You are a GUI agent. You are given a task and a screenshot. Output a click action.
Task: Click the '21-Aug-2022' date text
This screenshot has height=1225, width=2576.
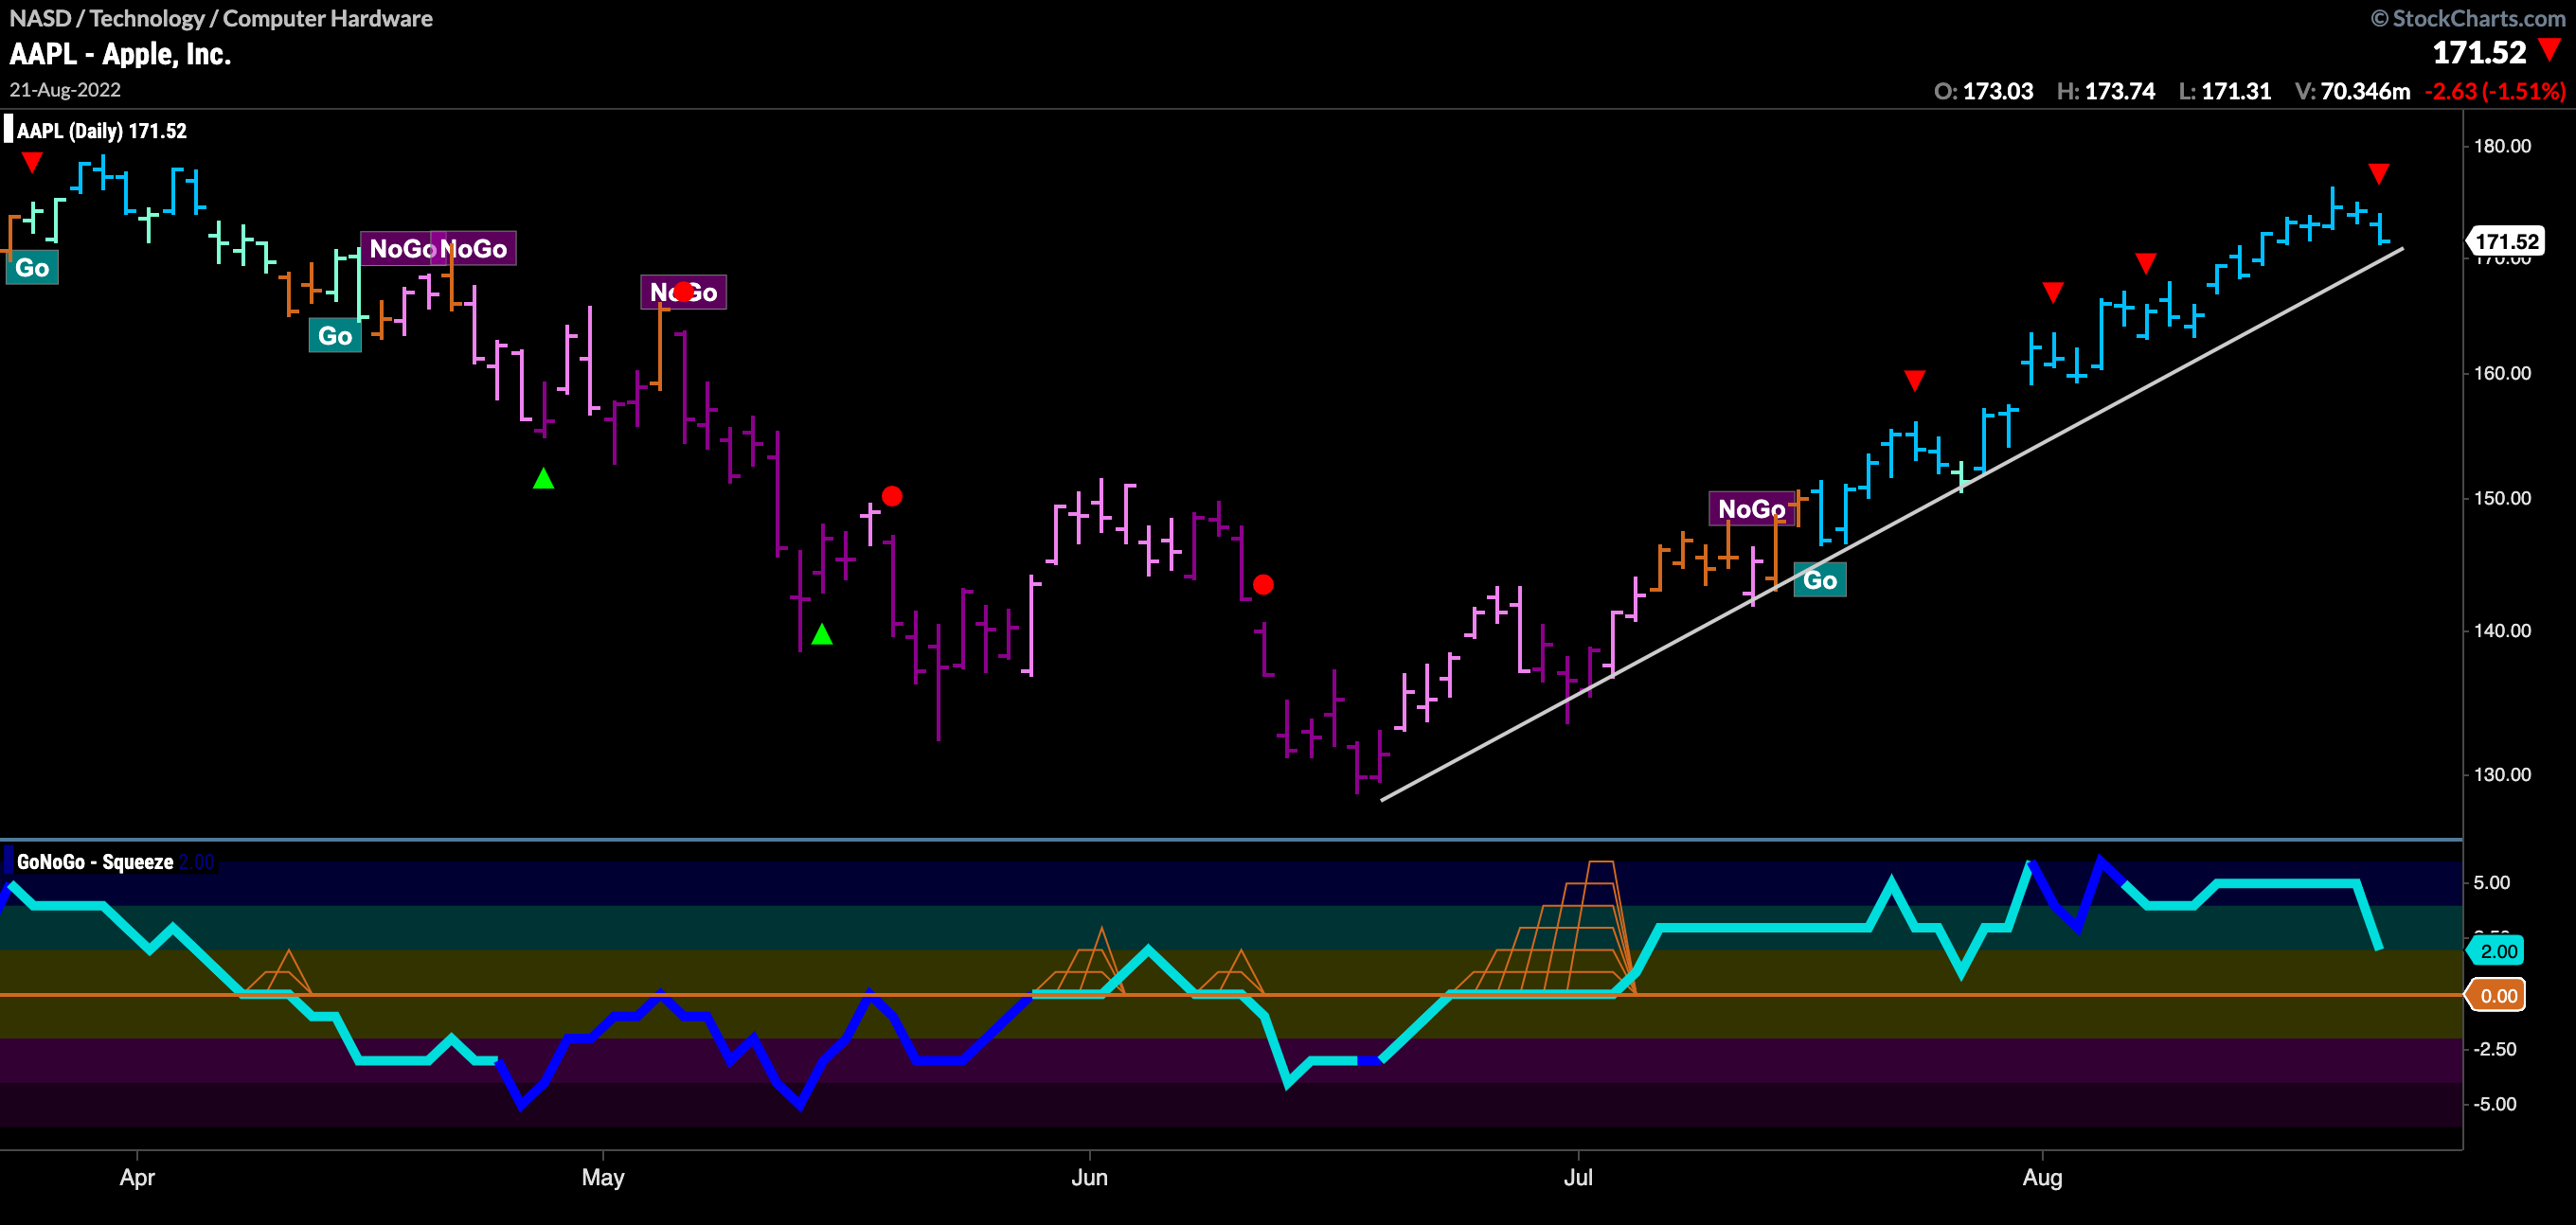click(65, 90)
